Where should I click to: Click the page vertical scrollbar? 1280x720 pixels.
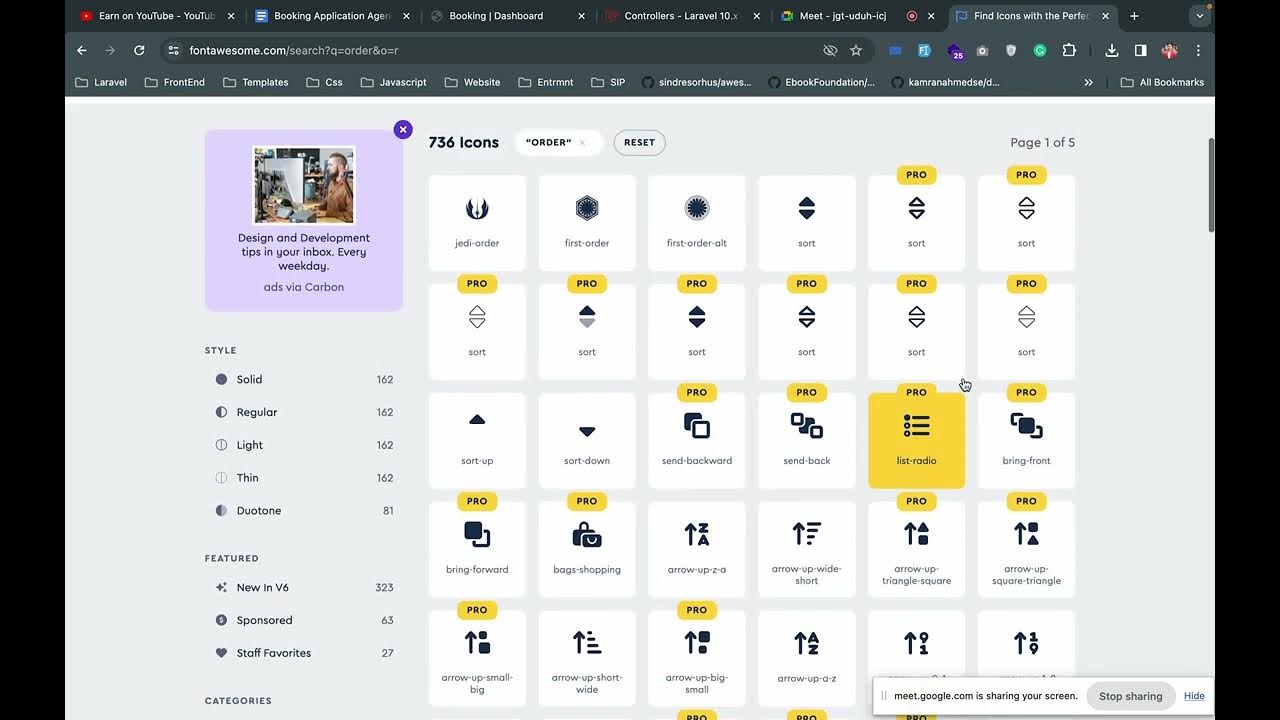1212,185
